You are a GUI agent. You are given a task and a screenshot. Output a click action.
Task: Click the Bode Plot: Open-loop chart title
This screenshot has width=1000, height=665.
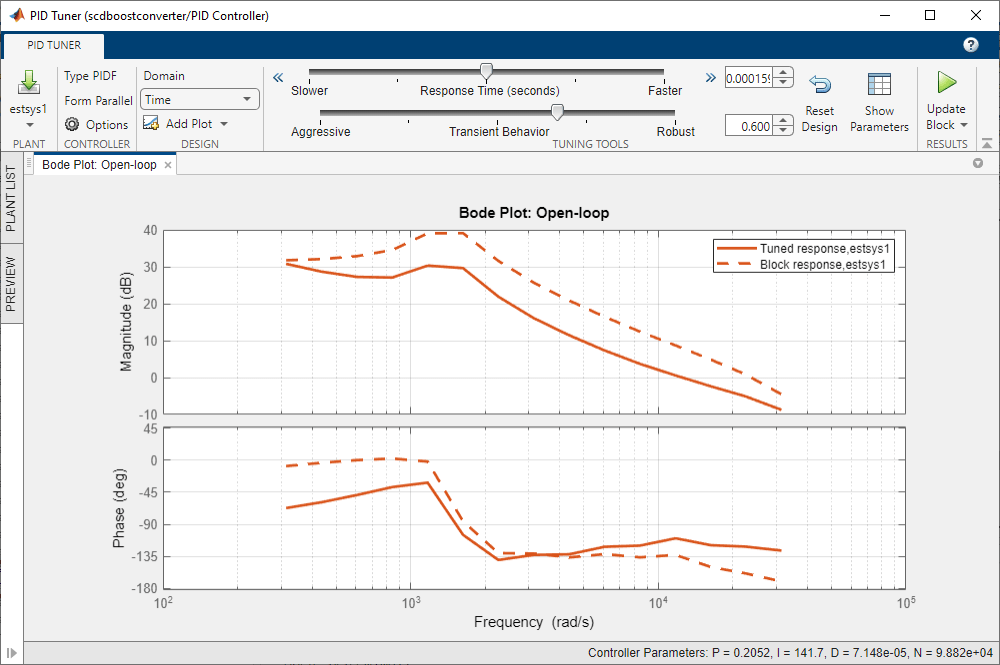click(534, 213)
